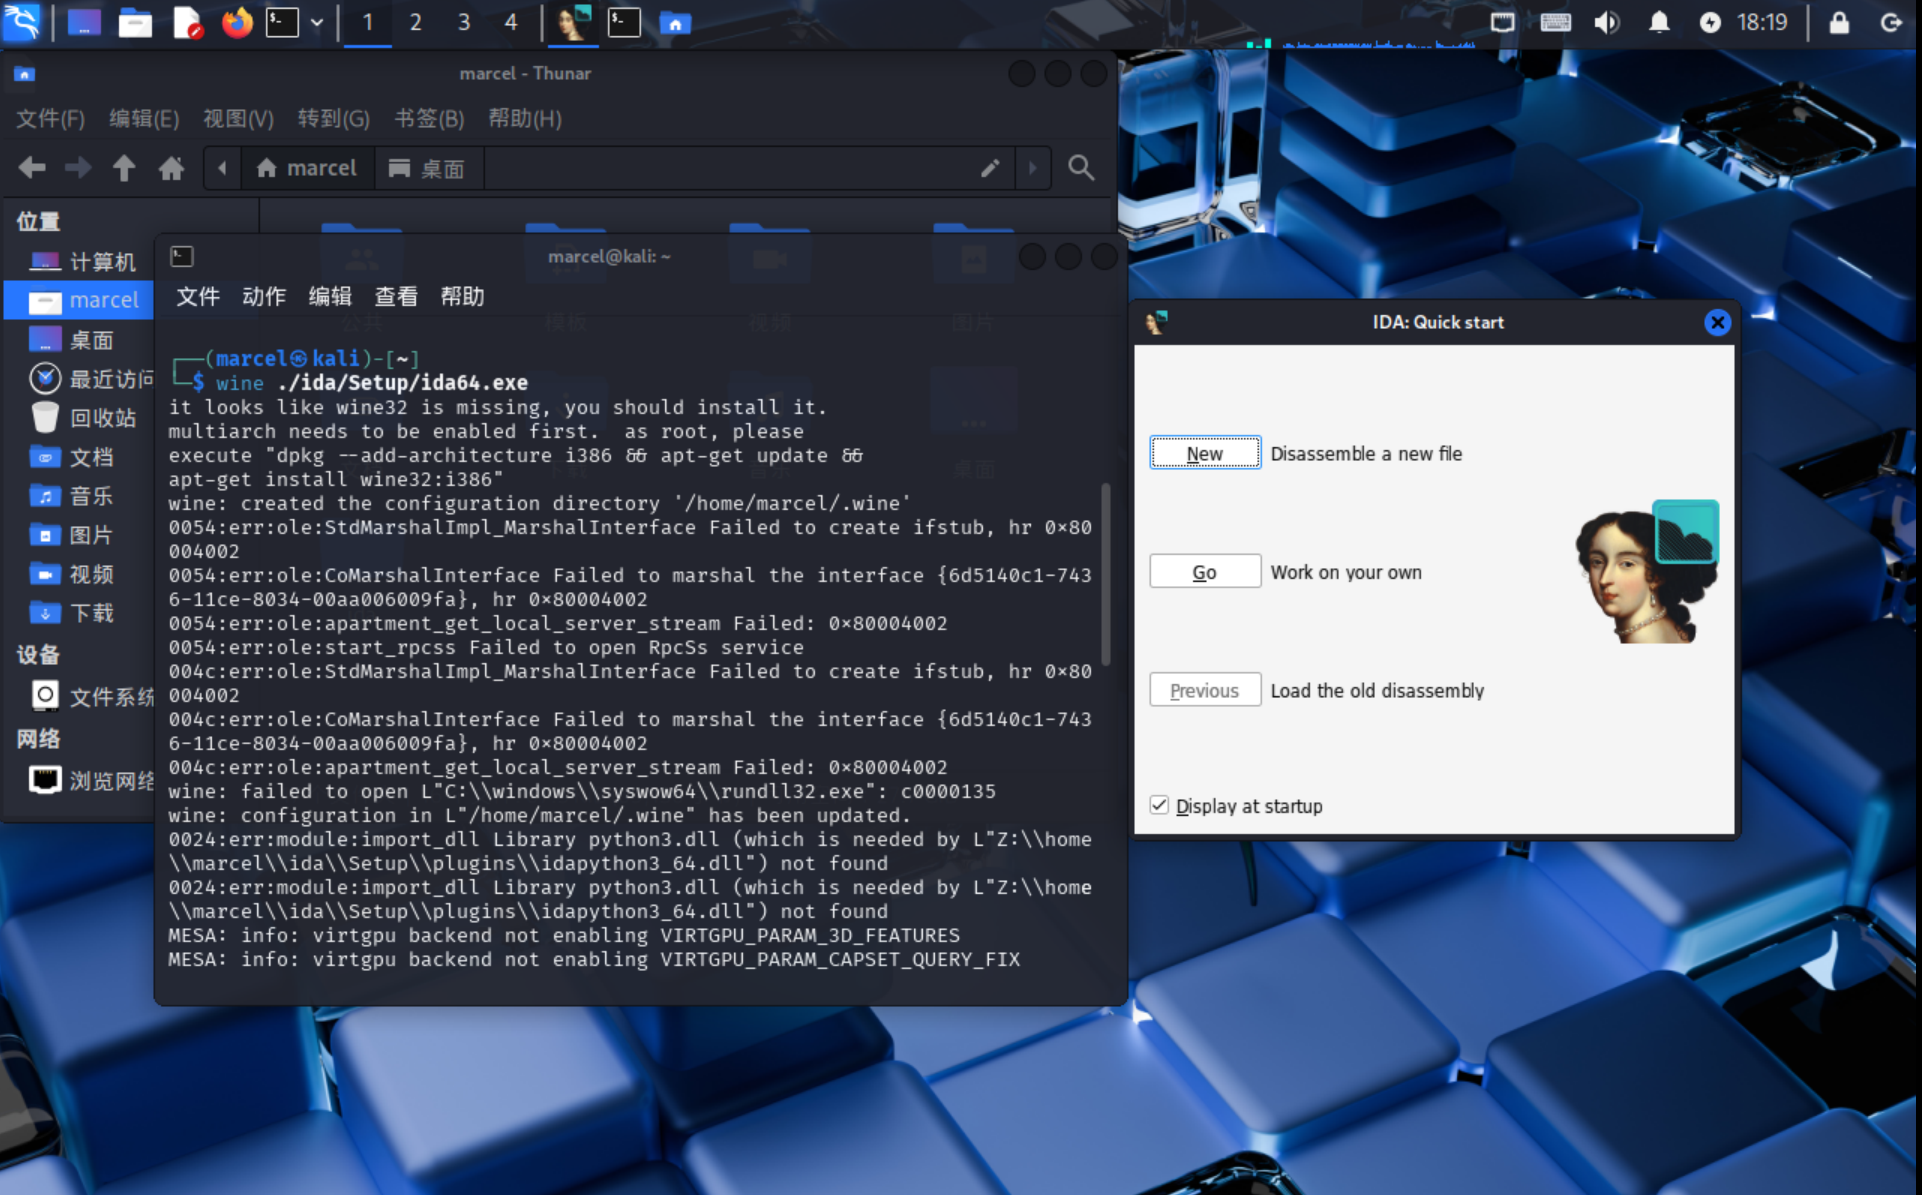Open Thunar's 书签(B) menu
This screenshot has width=1922, height=1195.
tap(429, 119)
